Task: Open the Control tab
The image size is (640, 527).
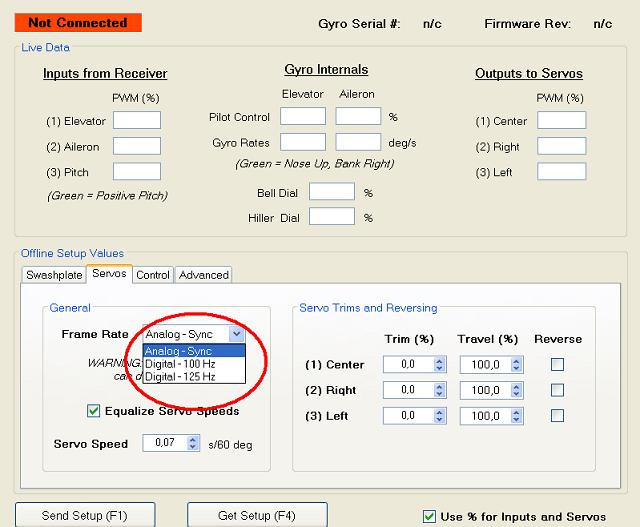Action: (x=153, y=275)
